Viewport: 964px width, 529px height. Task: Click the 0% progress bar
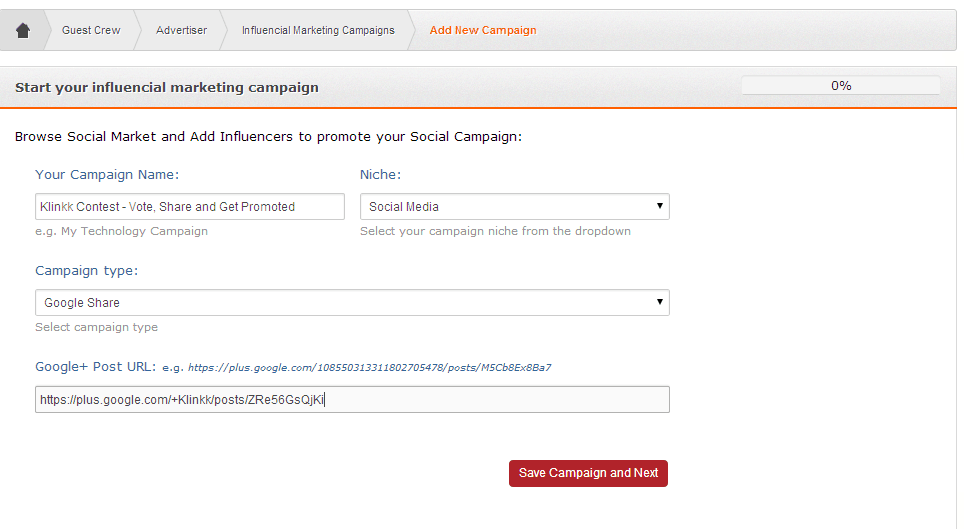[x=840, y=86]
